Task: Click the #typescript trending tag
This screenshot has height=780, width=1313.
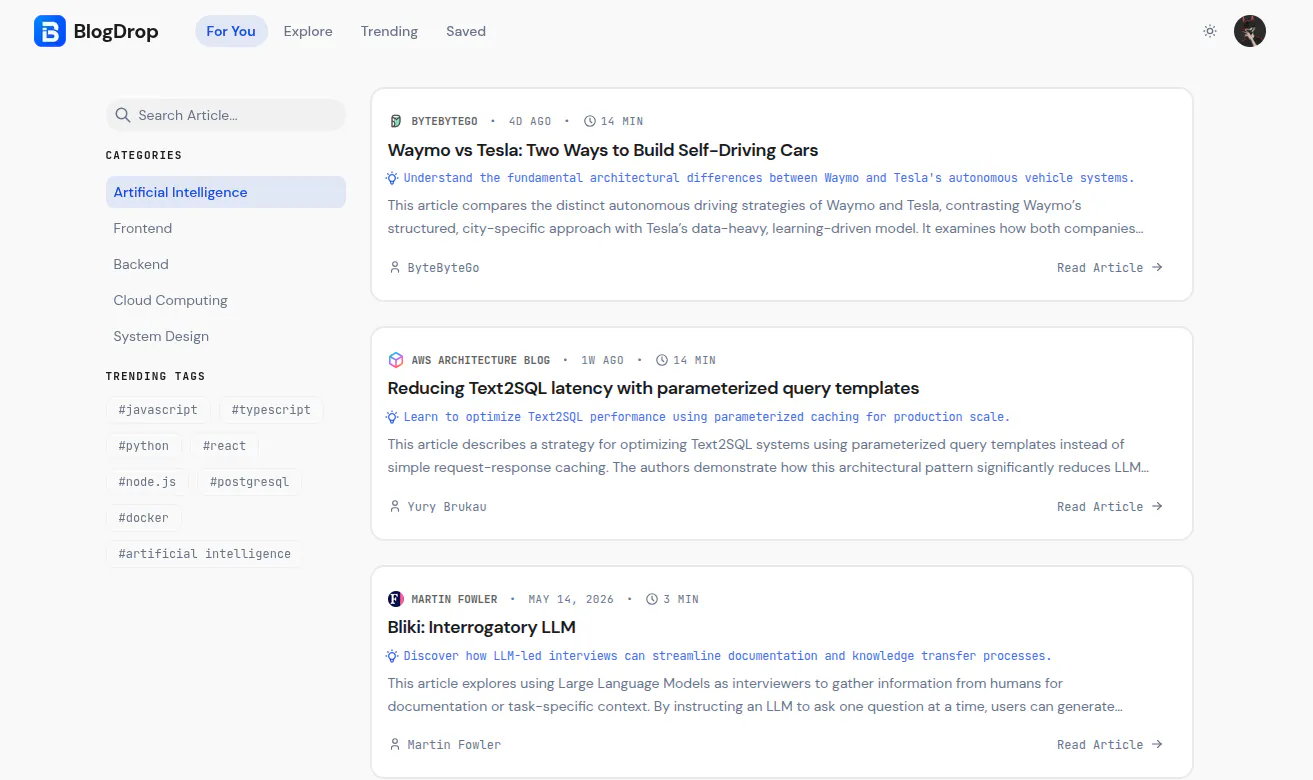Action: 271,410
